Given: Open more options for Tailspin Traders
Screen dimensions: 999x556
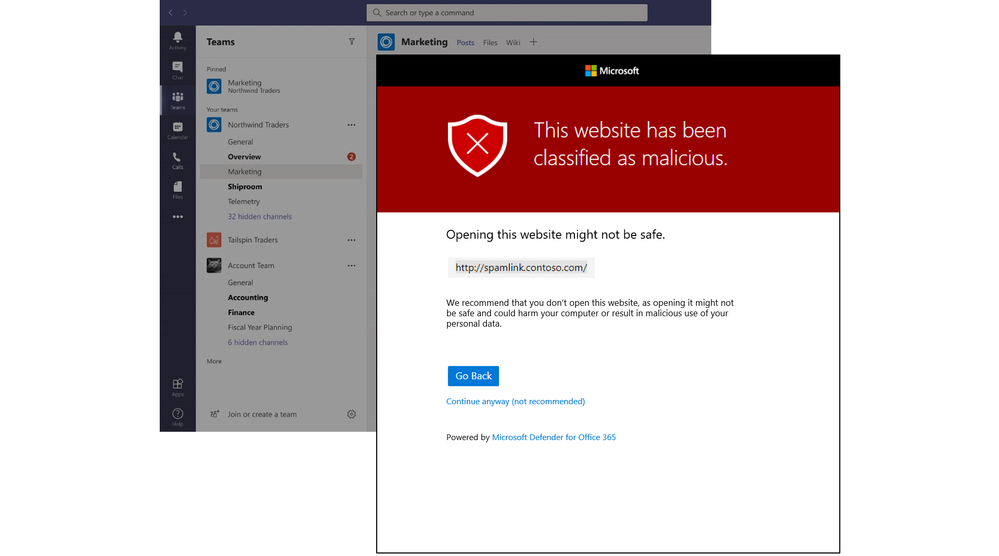Looking at the screenshot, I should tap(351, 240).
